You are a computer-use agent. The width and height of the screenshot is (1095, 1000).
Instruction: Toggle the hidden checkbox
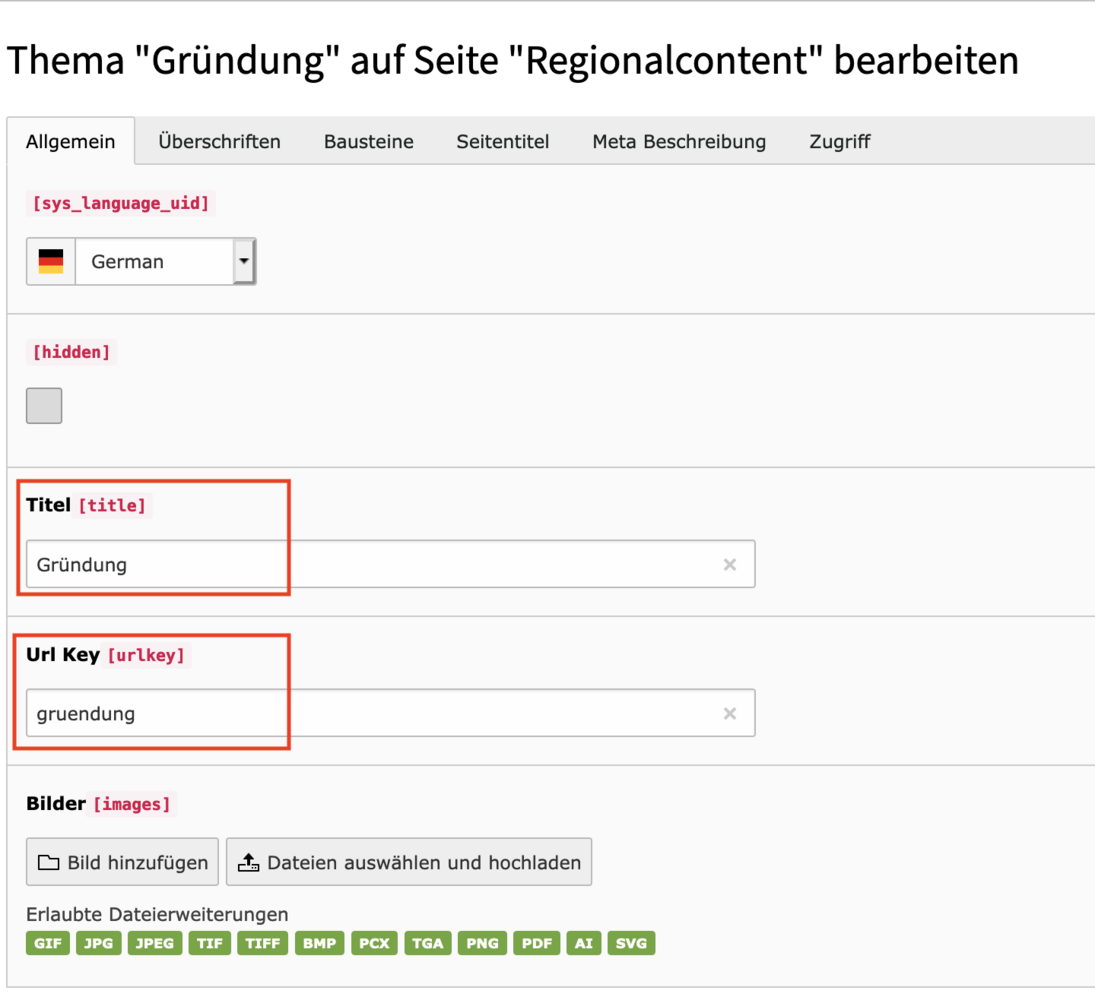coord(44,406)
